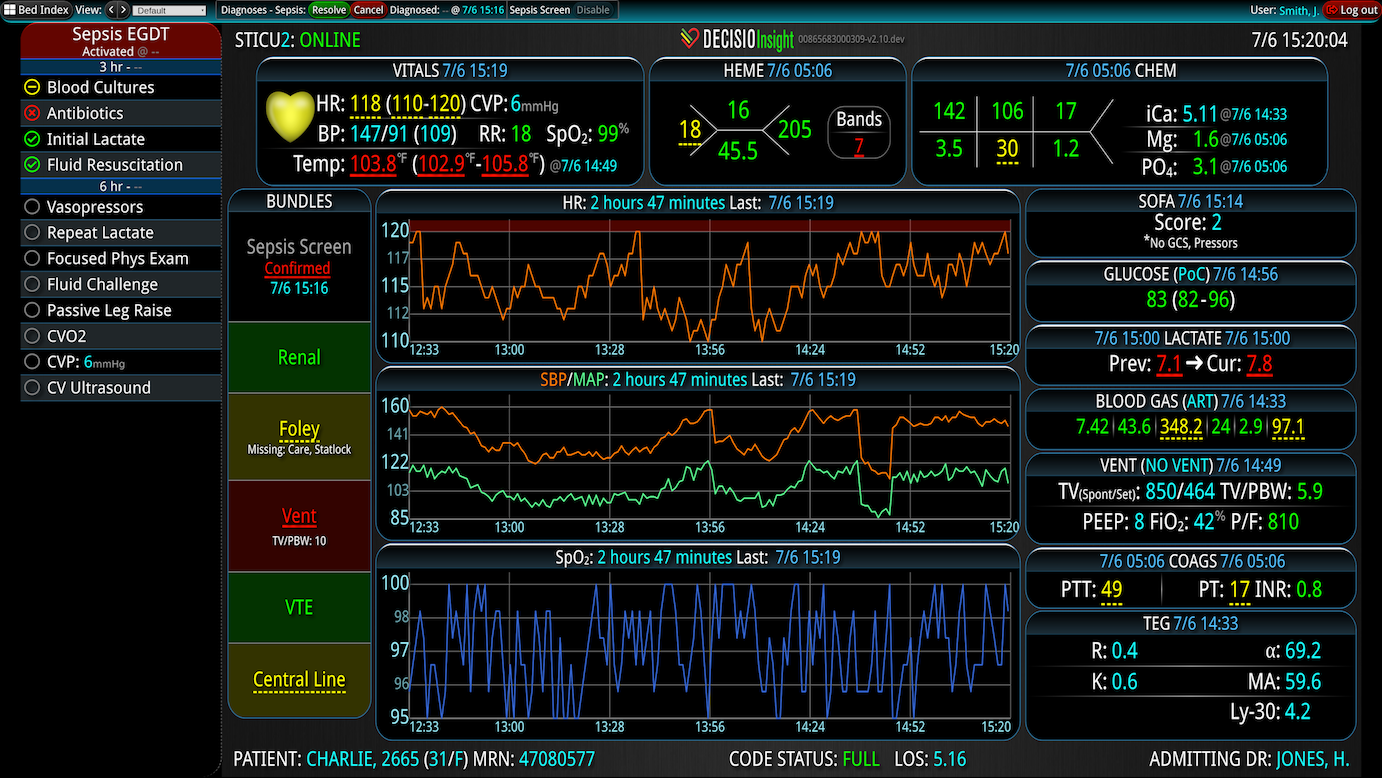Viewport: 1382px width, 778px height.
Task: Open the Sepsis EGDT header
Action: coord(121,41)
